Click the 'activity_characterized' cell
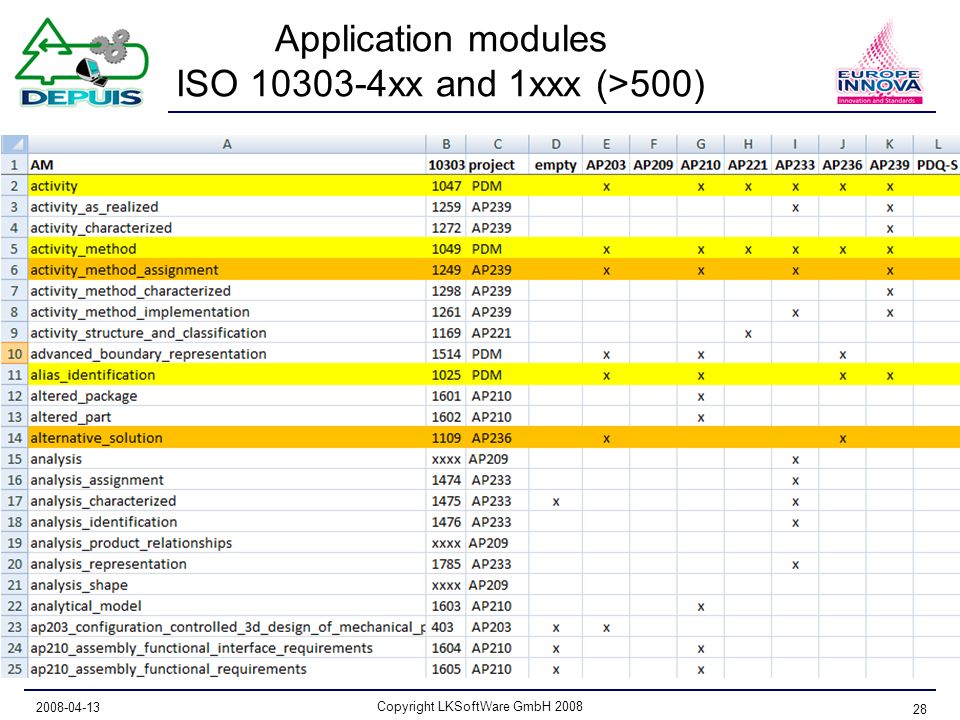960x720 pixels. tap(227, 228)
